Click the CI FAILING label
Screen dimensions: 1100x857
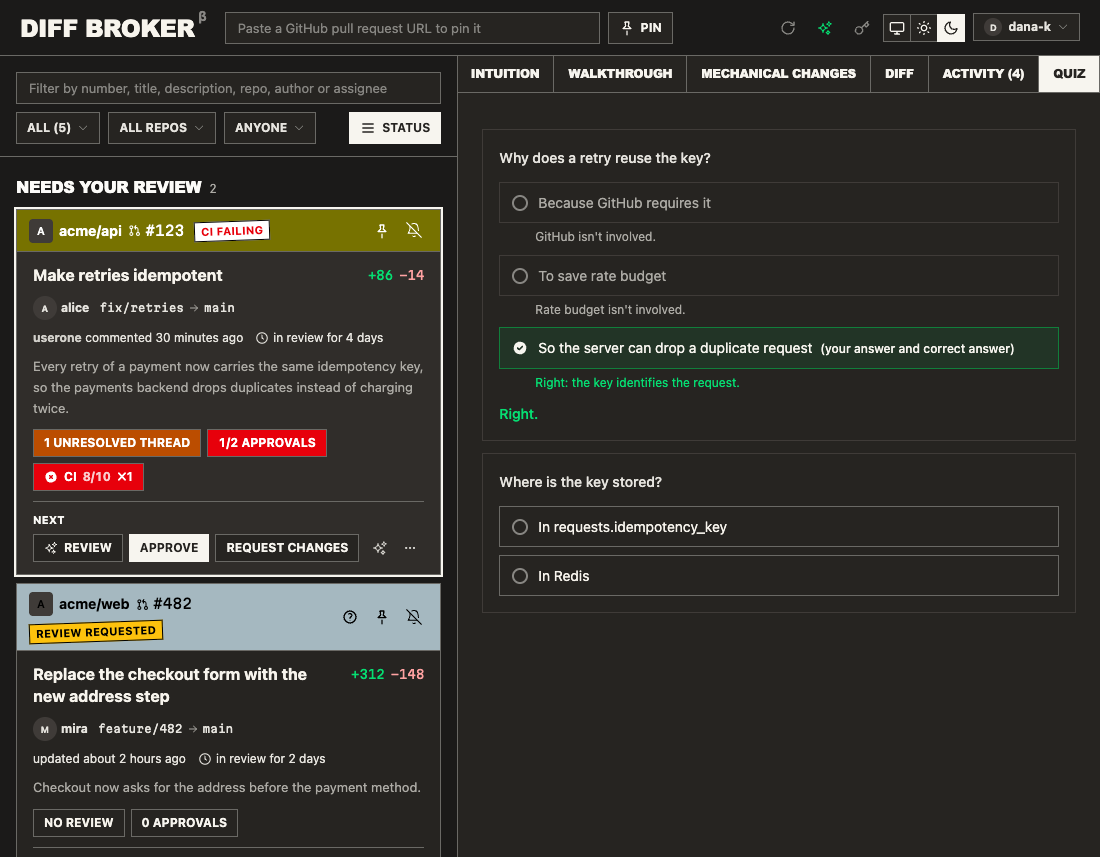pyautogui.click(x=232, y=231)
